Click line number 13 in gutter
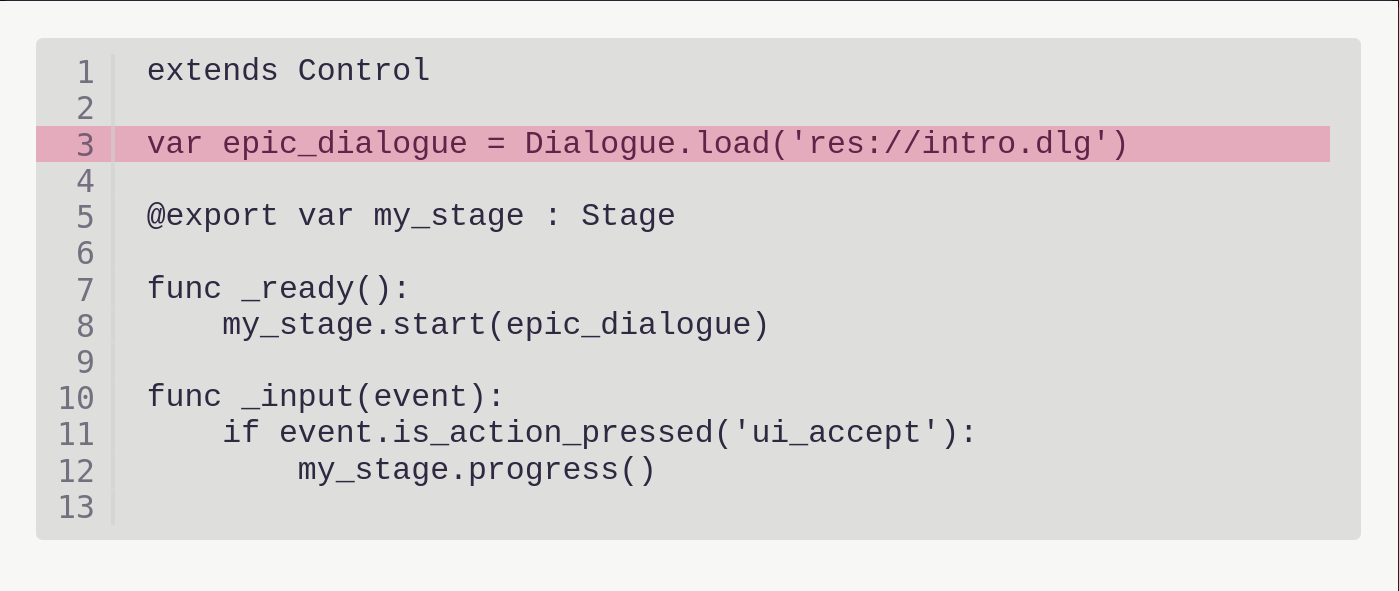The image size is (1399, 591). coord(76,507)
